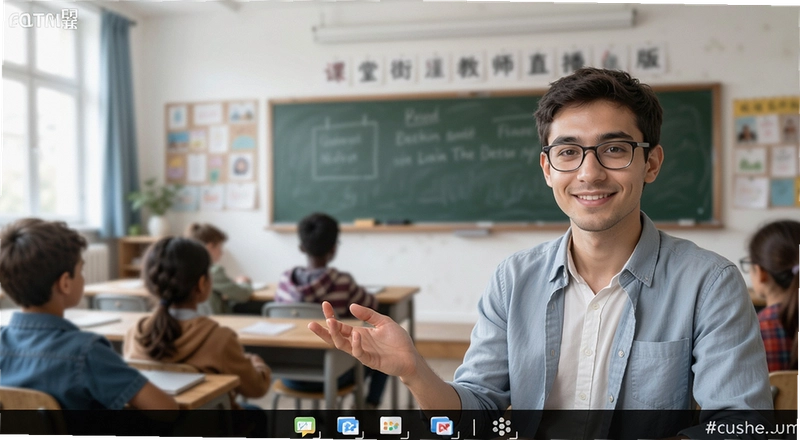Expand corner arrow beside dotted flower icon

point(514,435)
